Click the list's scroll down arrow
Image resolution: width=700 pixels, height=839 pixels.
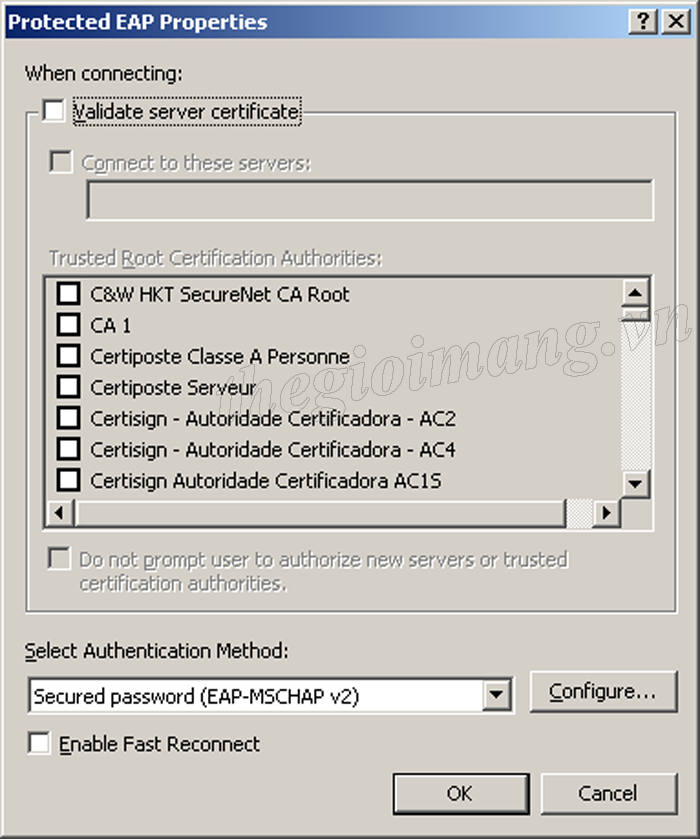[635, 484]
